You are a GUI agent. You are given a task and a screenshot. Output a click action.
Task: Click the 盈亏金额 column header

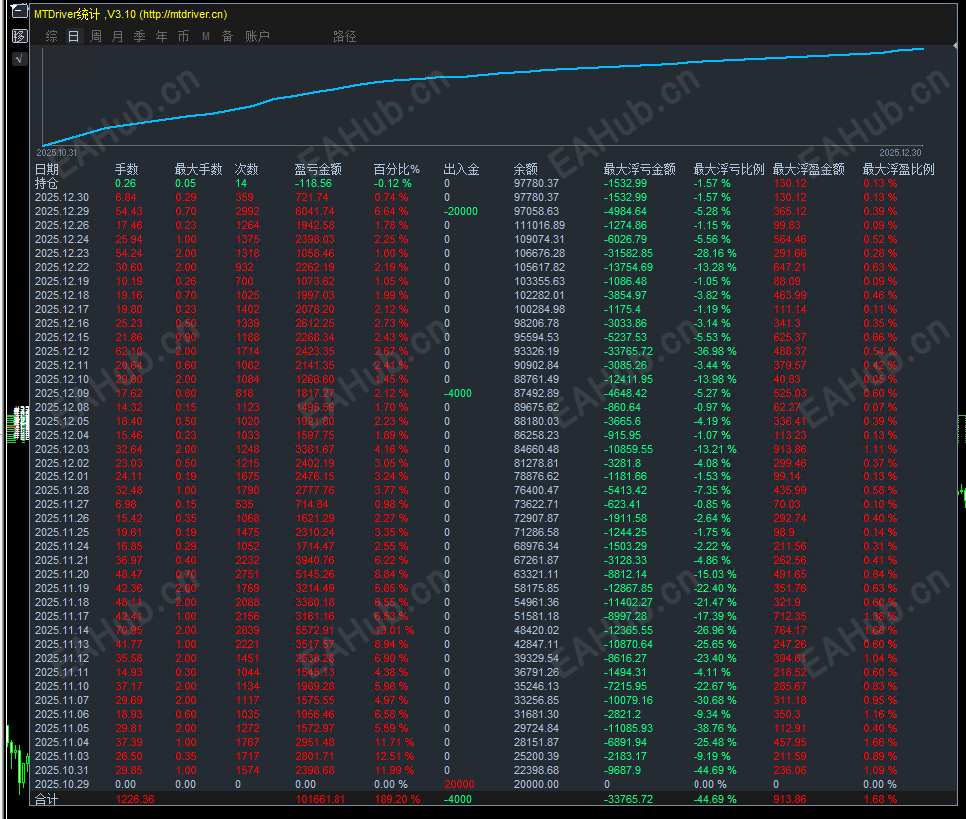318,169
